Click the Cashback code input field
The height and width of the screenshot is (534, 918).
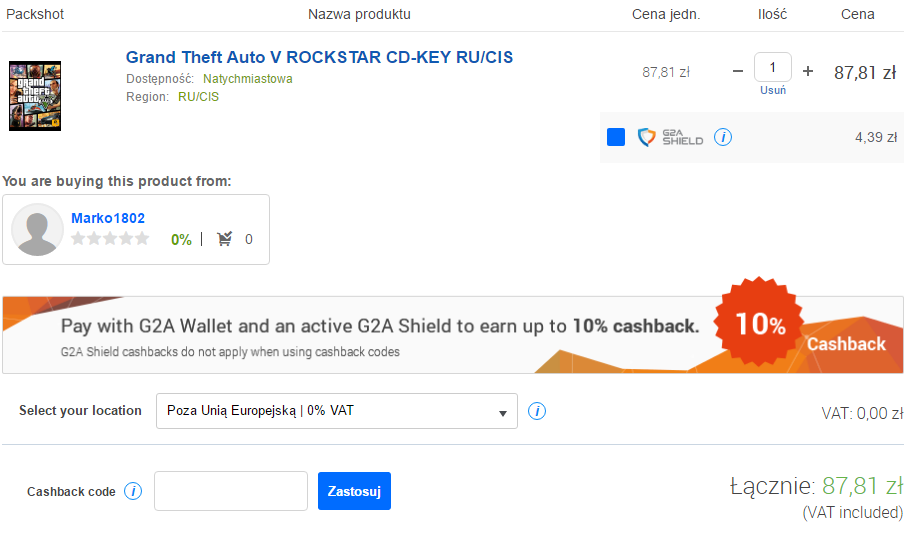click(x=231, y=491)
